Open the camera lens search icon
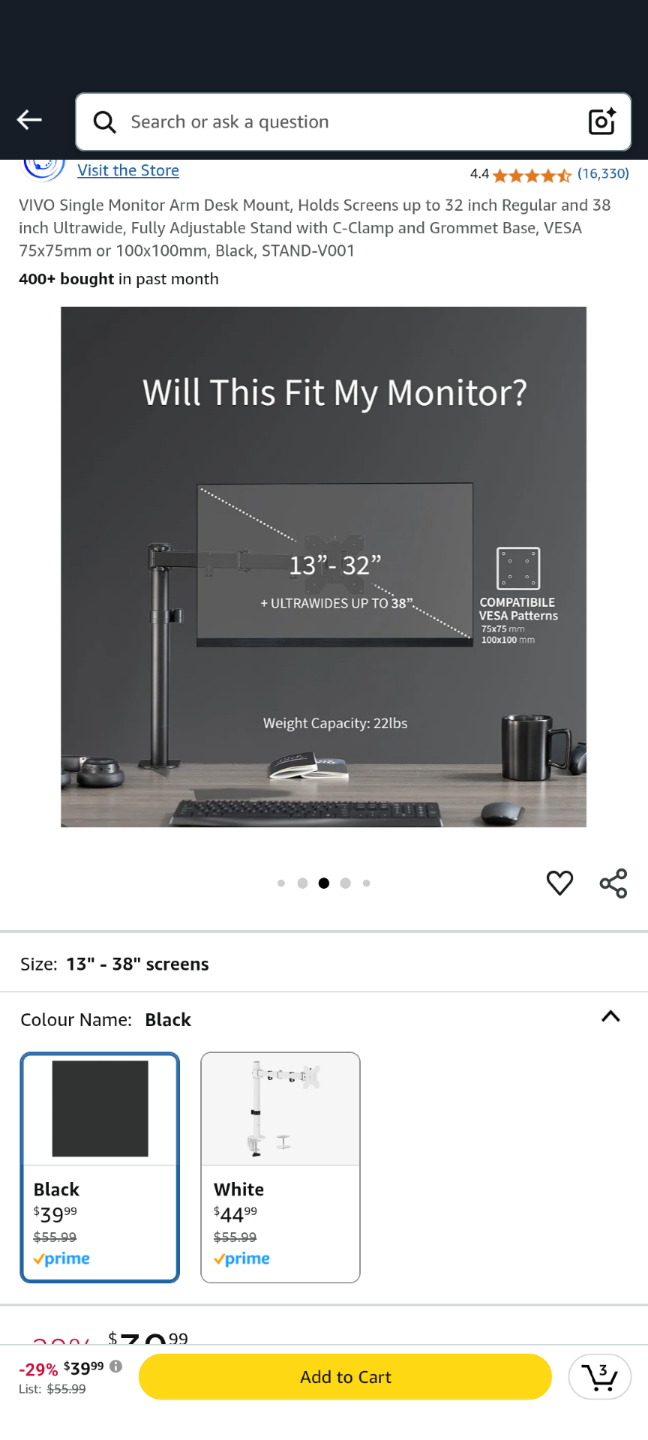 coord(602,121)
